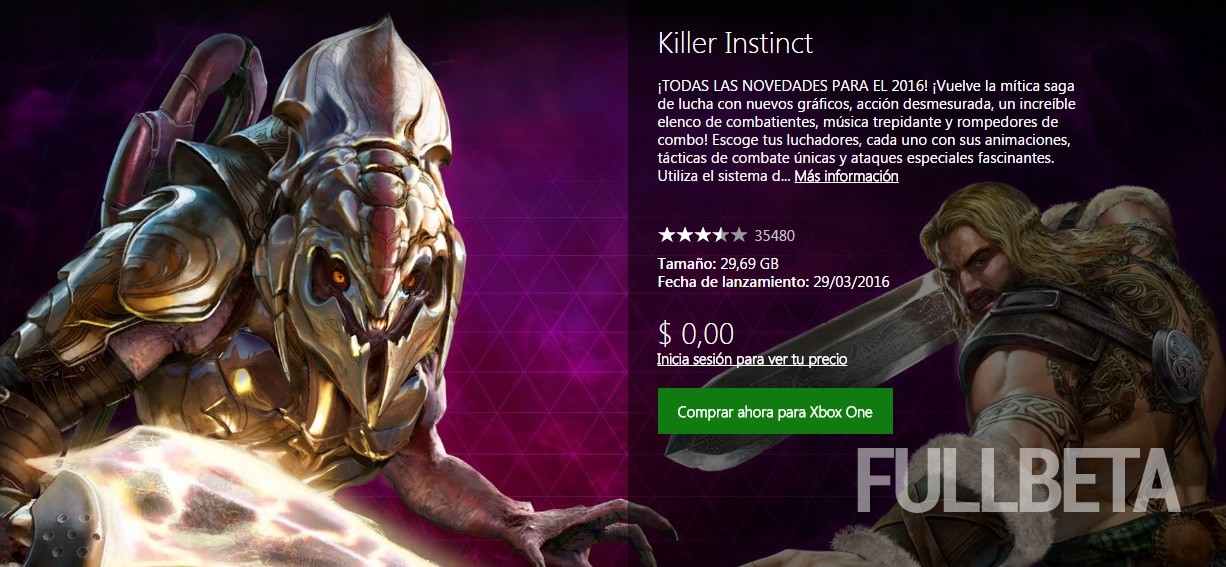The width and height of the screenshot is (1226, 567).
Task: Click the 35480 ratings count
Action: 775,236
